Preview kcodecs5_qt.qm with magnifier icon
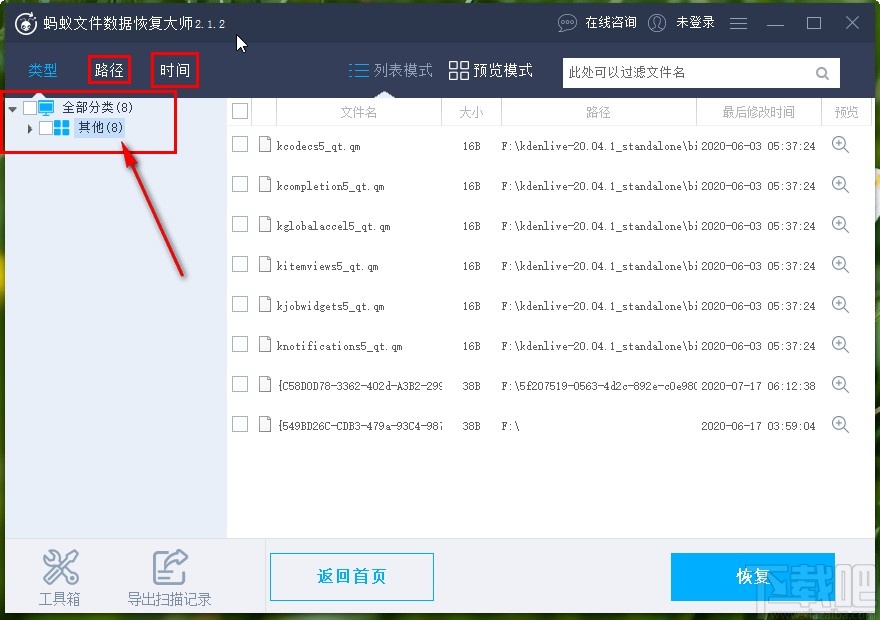 tap(840, 145)
